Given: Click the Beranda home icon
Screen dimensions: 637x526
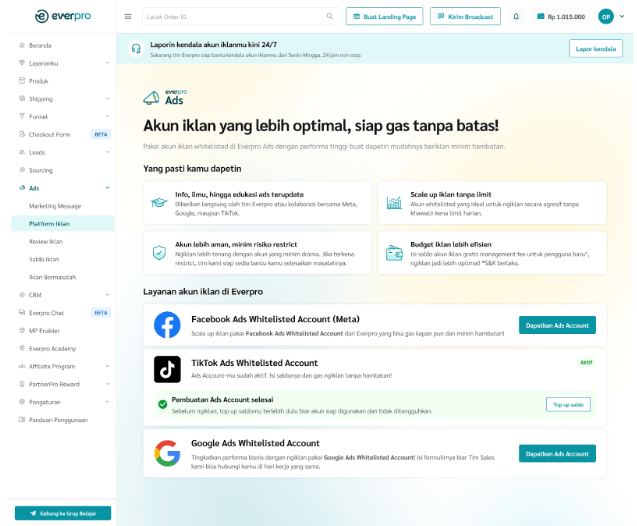Looking at the screenshot, I should pyautogui.click(x=22, y=45).
